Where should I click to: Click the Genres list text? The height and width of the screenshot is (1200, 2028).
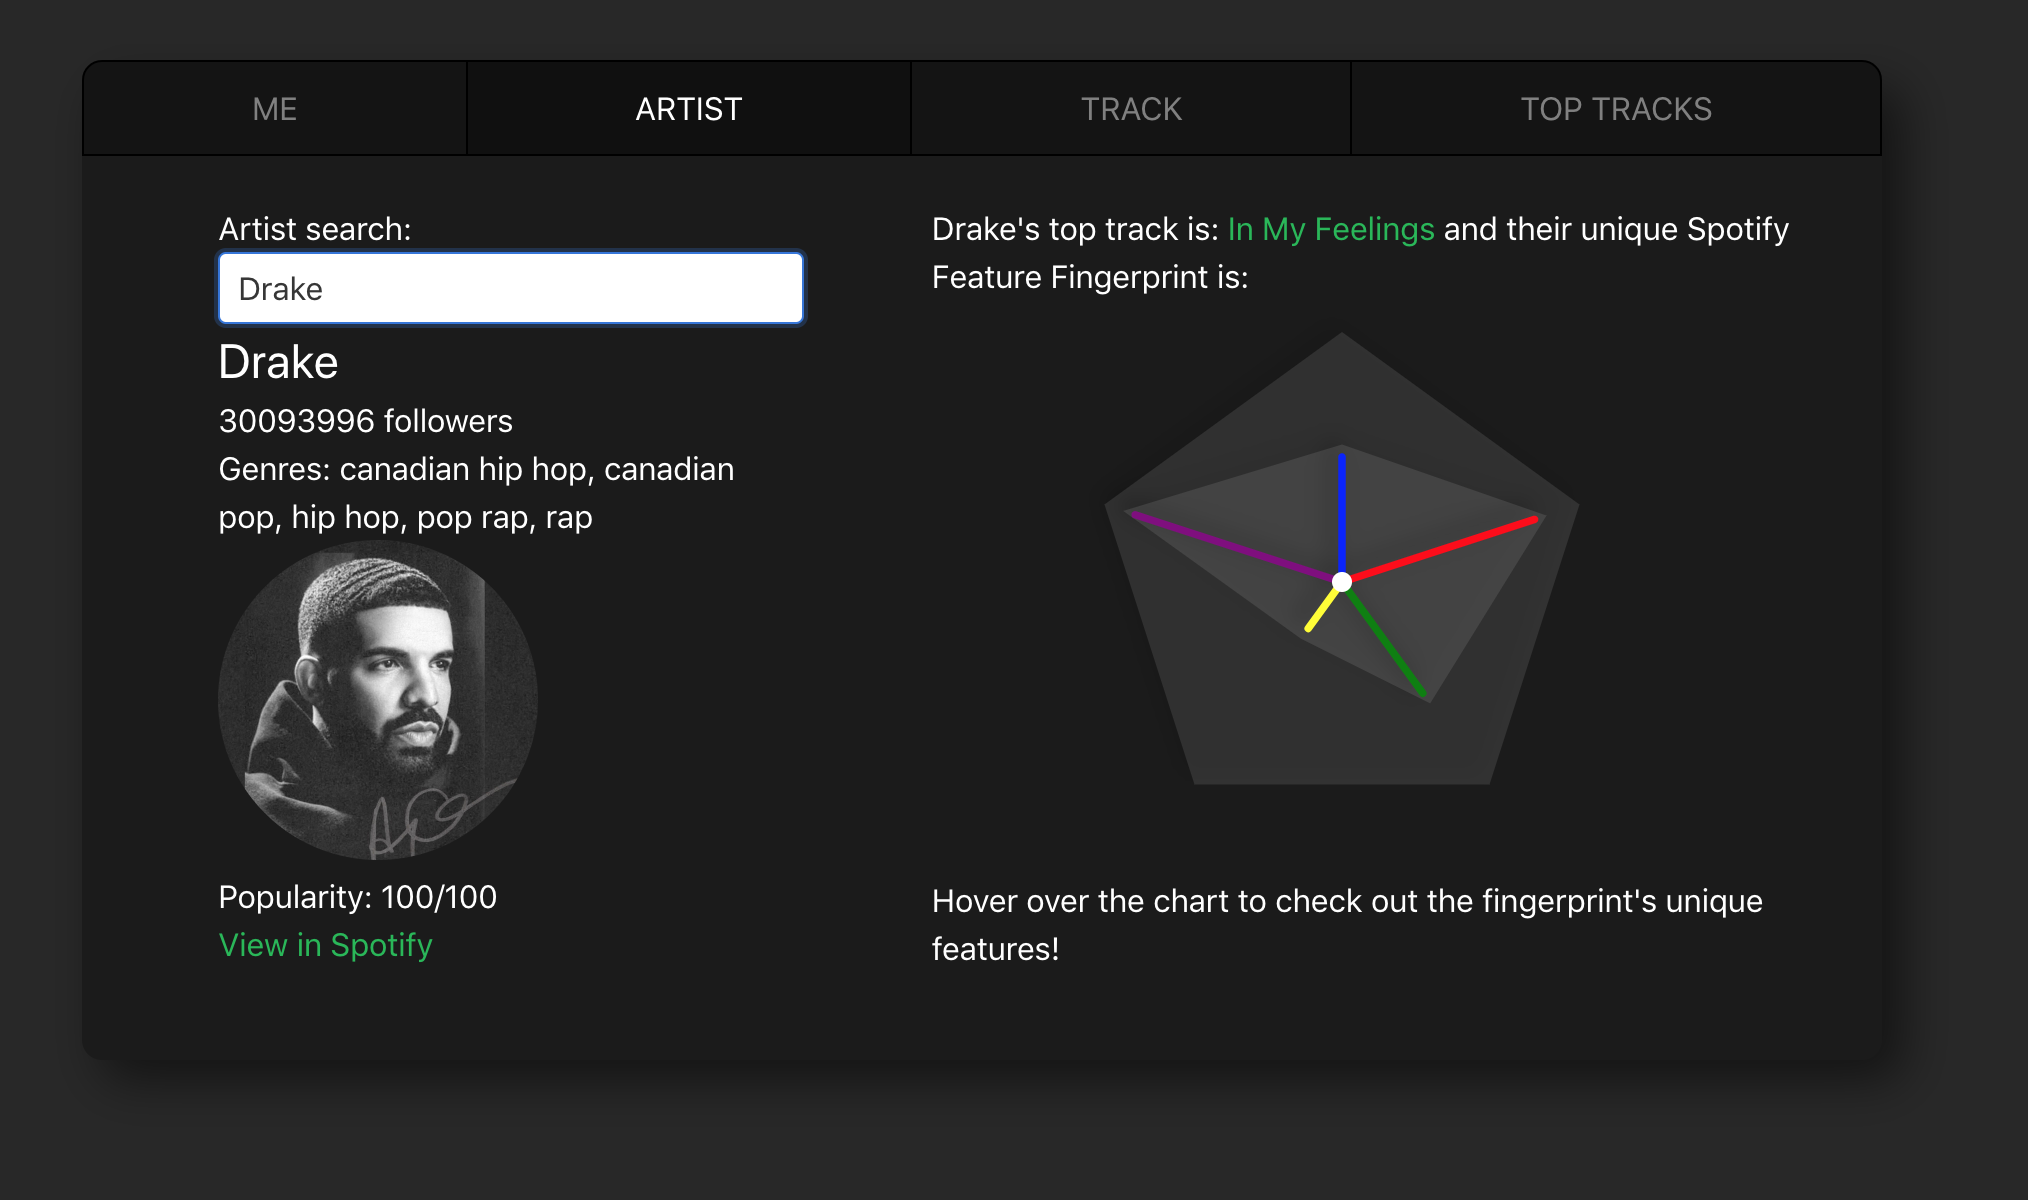pos(477,493)
